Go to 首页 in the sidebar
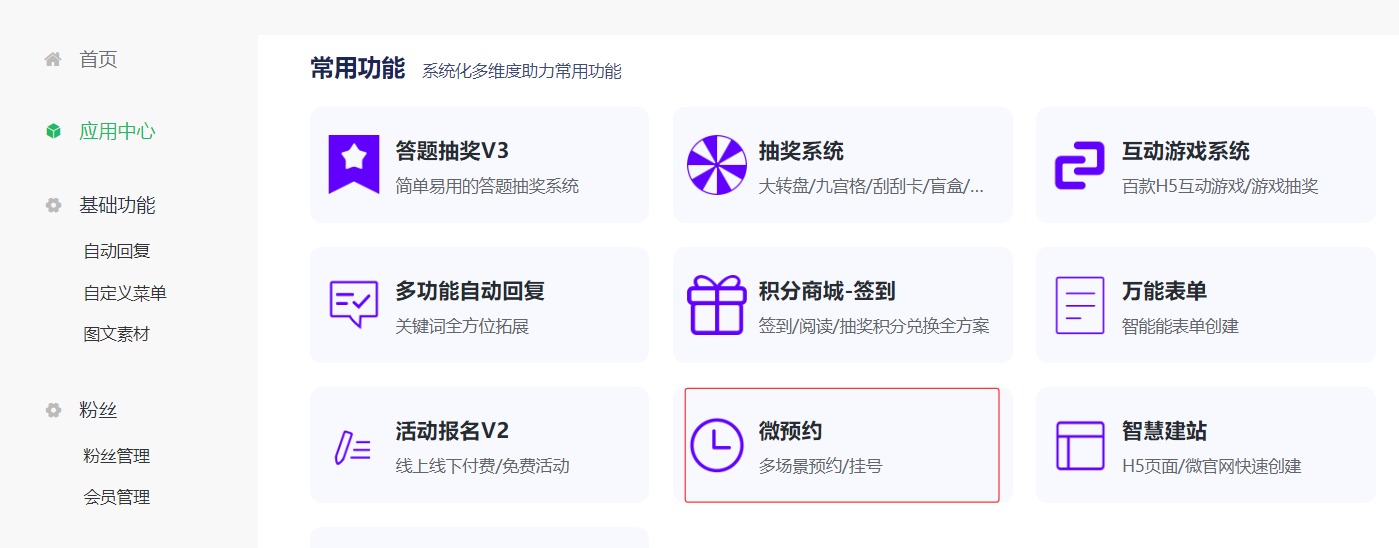The height and width of the screenshot is (548, 1399). point(98,59)
